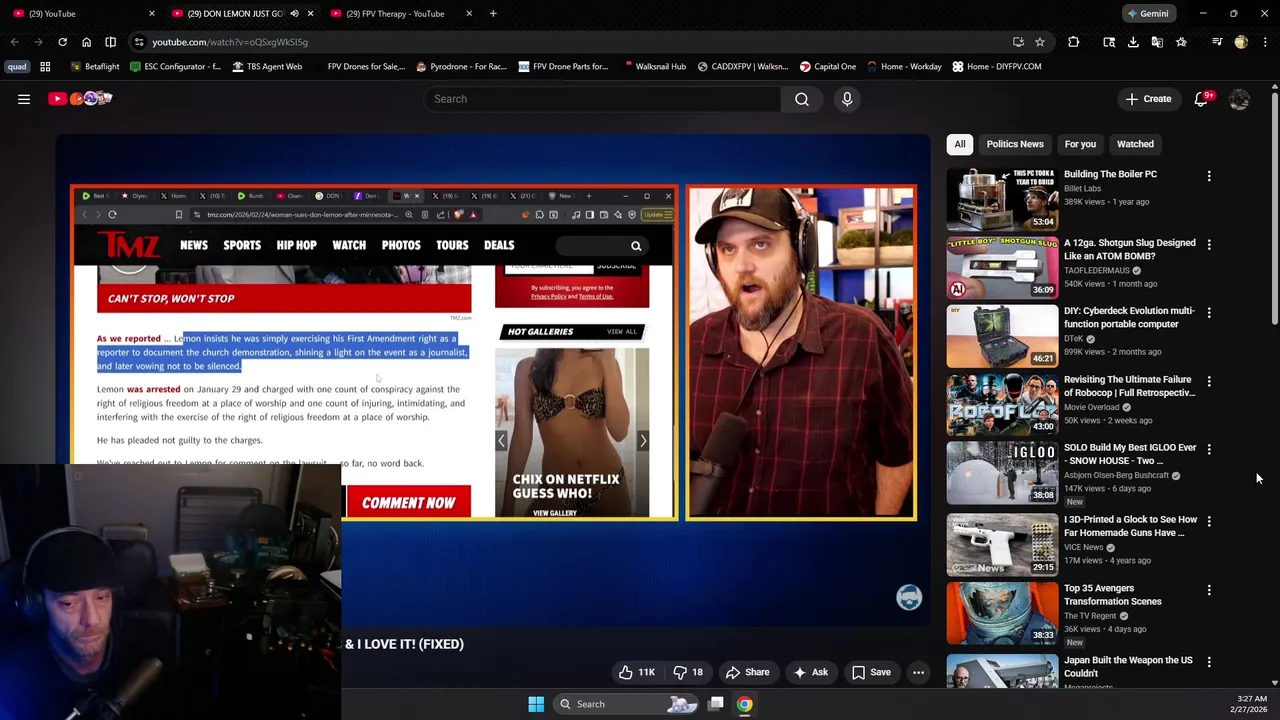Reload the browser page
The height and width of the screenshot is (720, 1280).
point(62,42)
